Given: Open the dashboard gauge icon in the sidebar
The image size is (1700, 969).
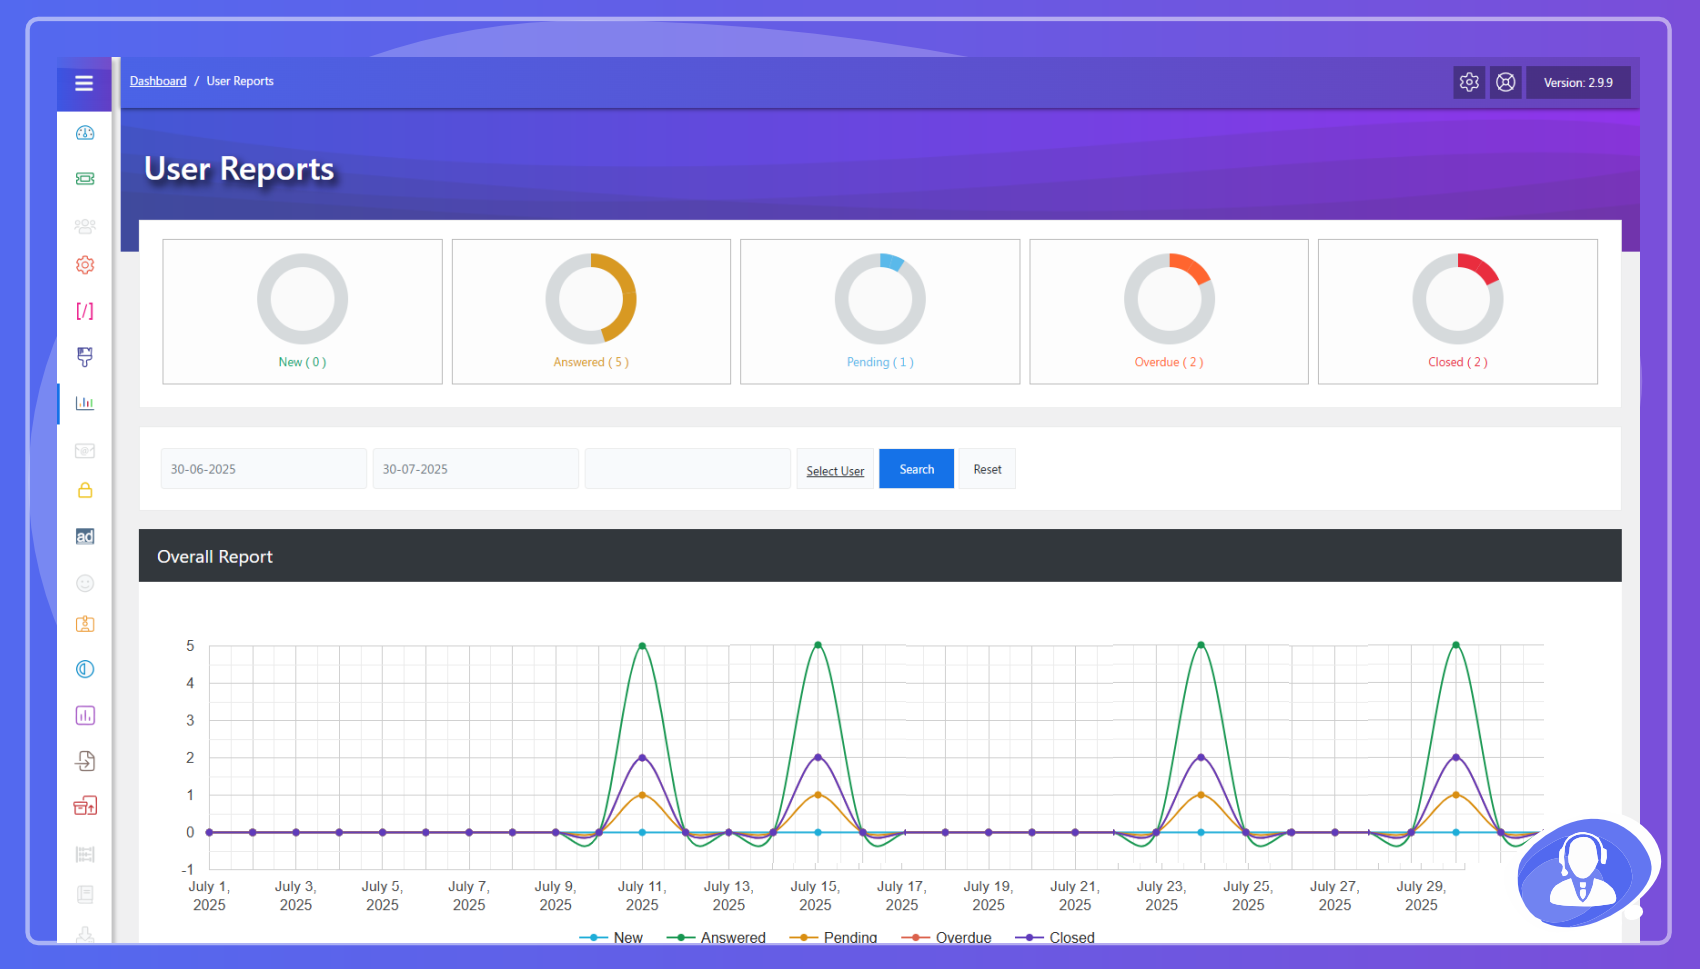Looking at the screenshot, I should [85, 133].
